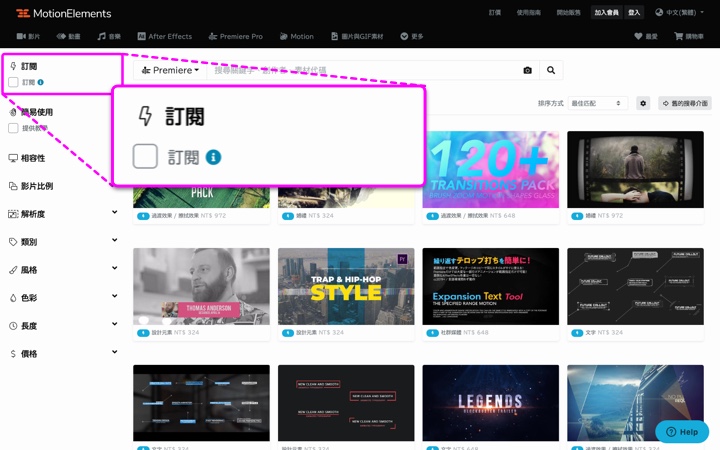The image size is (720, 450).
Task: Open the Expansion Text Tool thumbnail
Action: click(490, 287)
